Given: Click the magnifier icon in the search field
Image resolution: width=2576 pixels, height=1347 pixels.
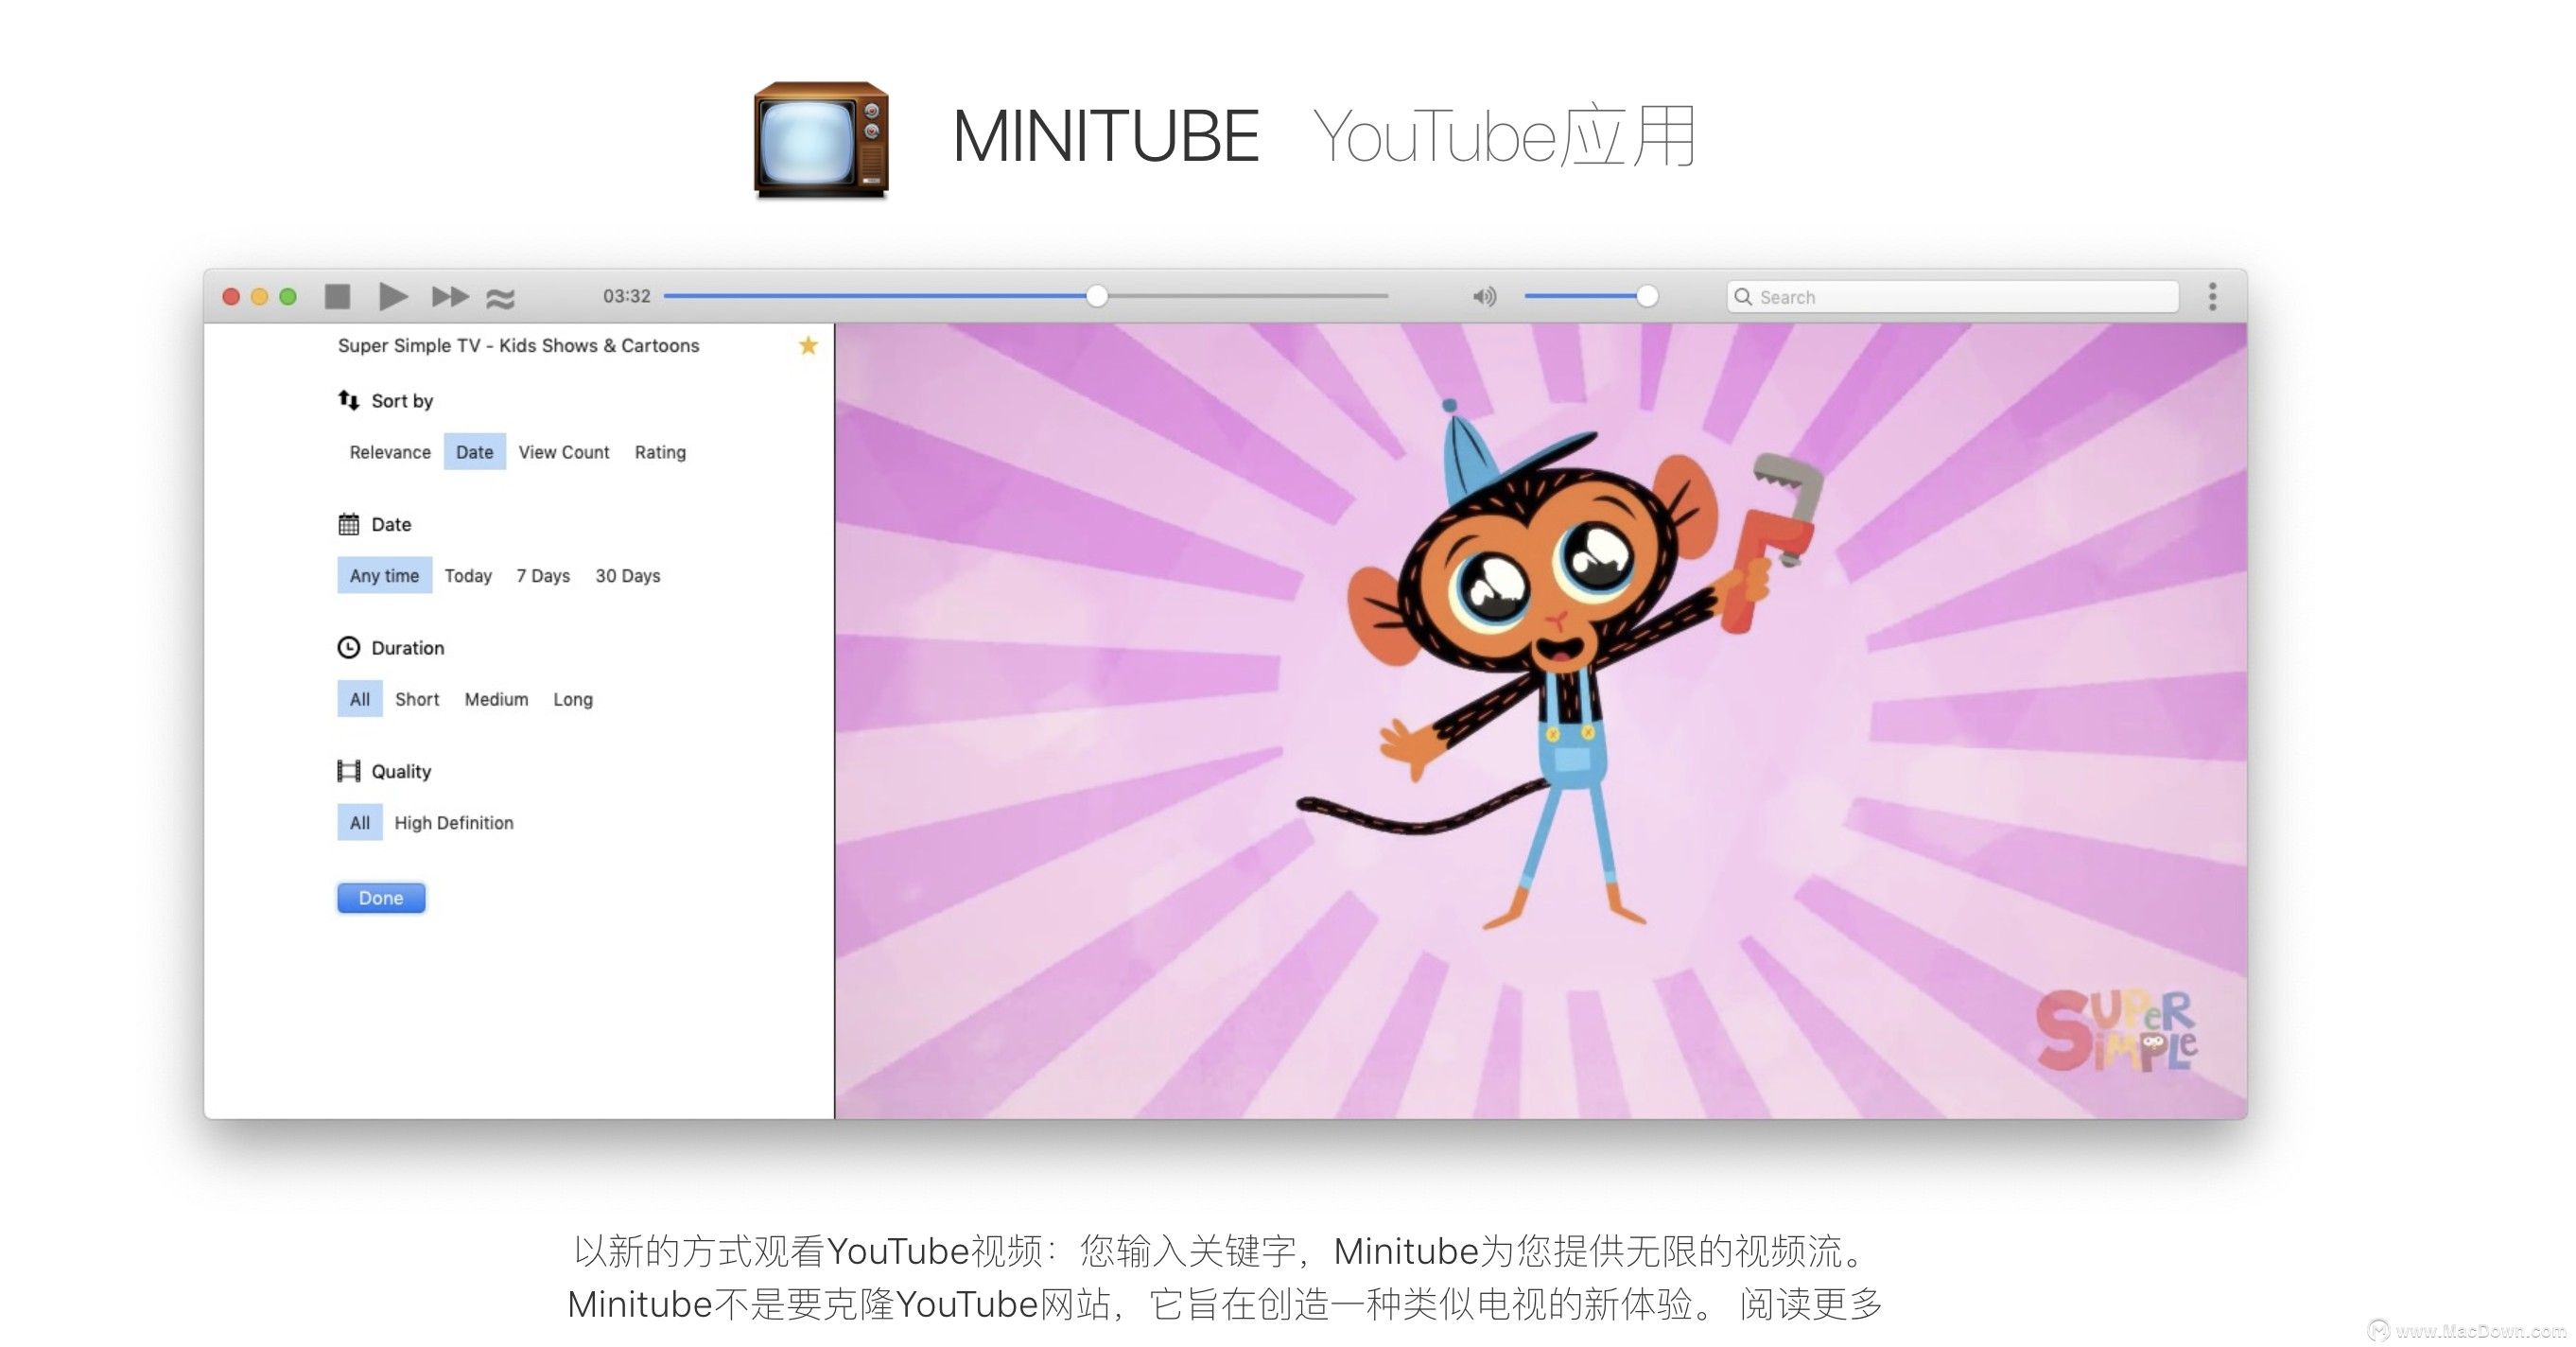Looking at the screenshot, I should pos(1743,296).
